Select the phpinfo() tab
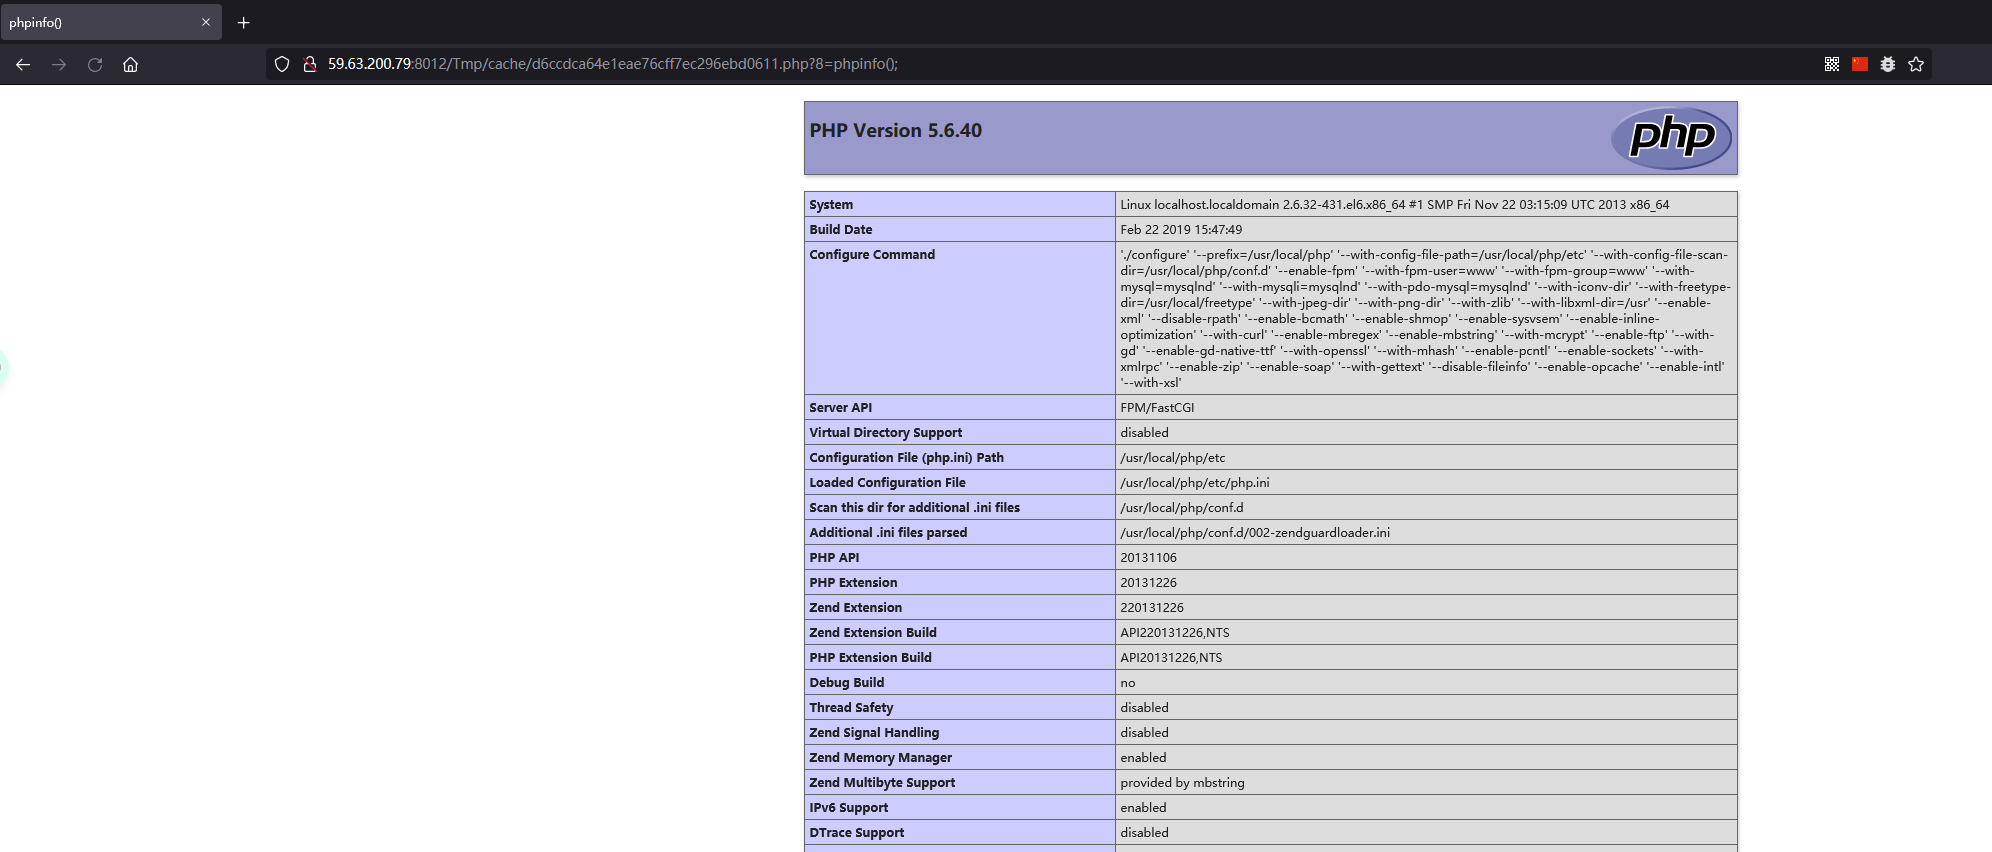Screen dimensions: 1992x852 [x=111, y=22]
